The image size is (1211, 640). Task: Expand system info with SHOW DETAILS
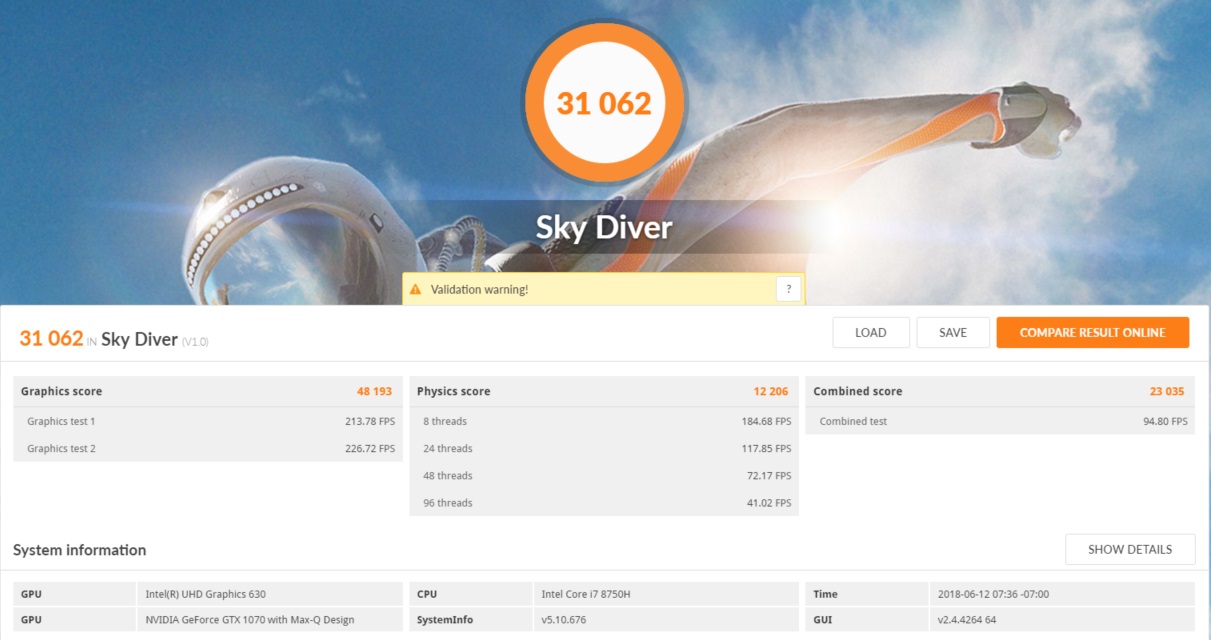[x=1129, y=549]
